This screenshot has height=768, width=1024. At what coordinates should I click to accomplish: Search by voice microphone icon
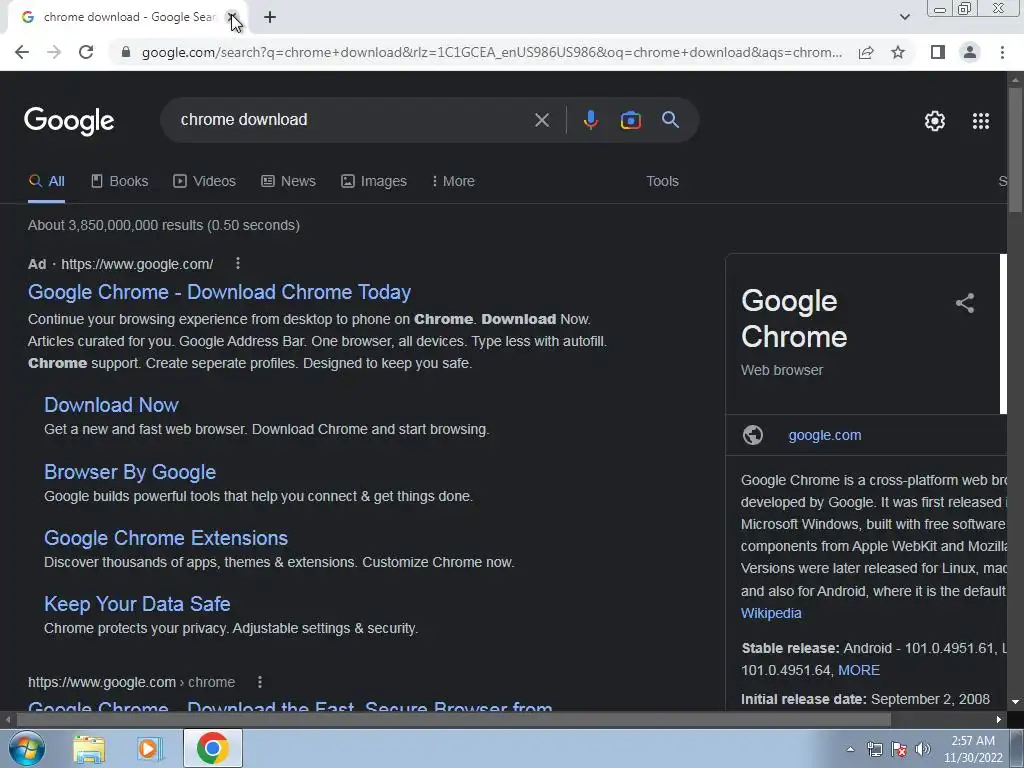click(590, 120)
